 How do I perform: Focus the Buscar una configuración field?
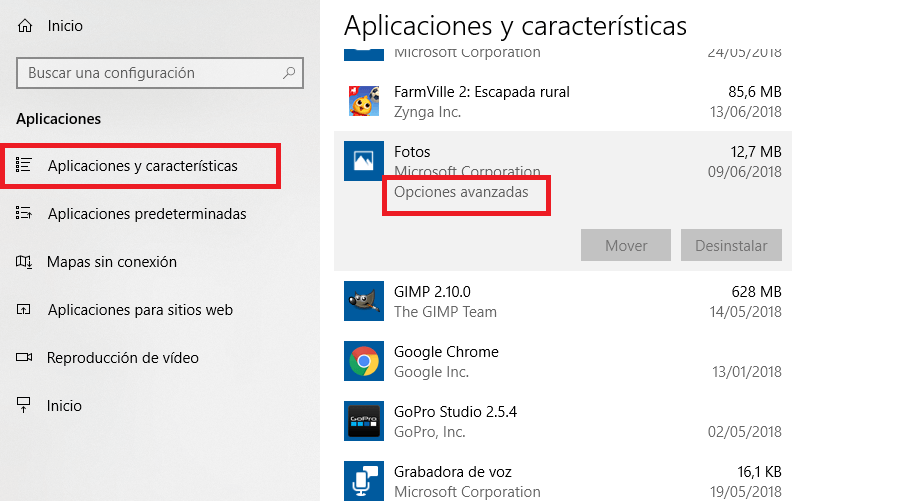pyautogui.click(x=160, y=72)
